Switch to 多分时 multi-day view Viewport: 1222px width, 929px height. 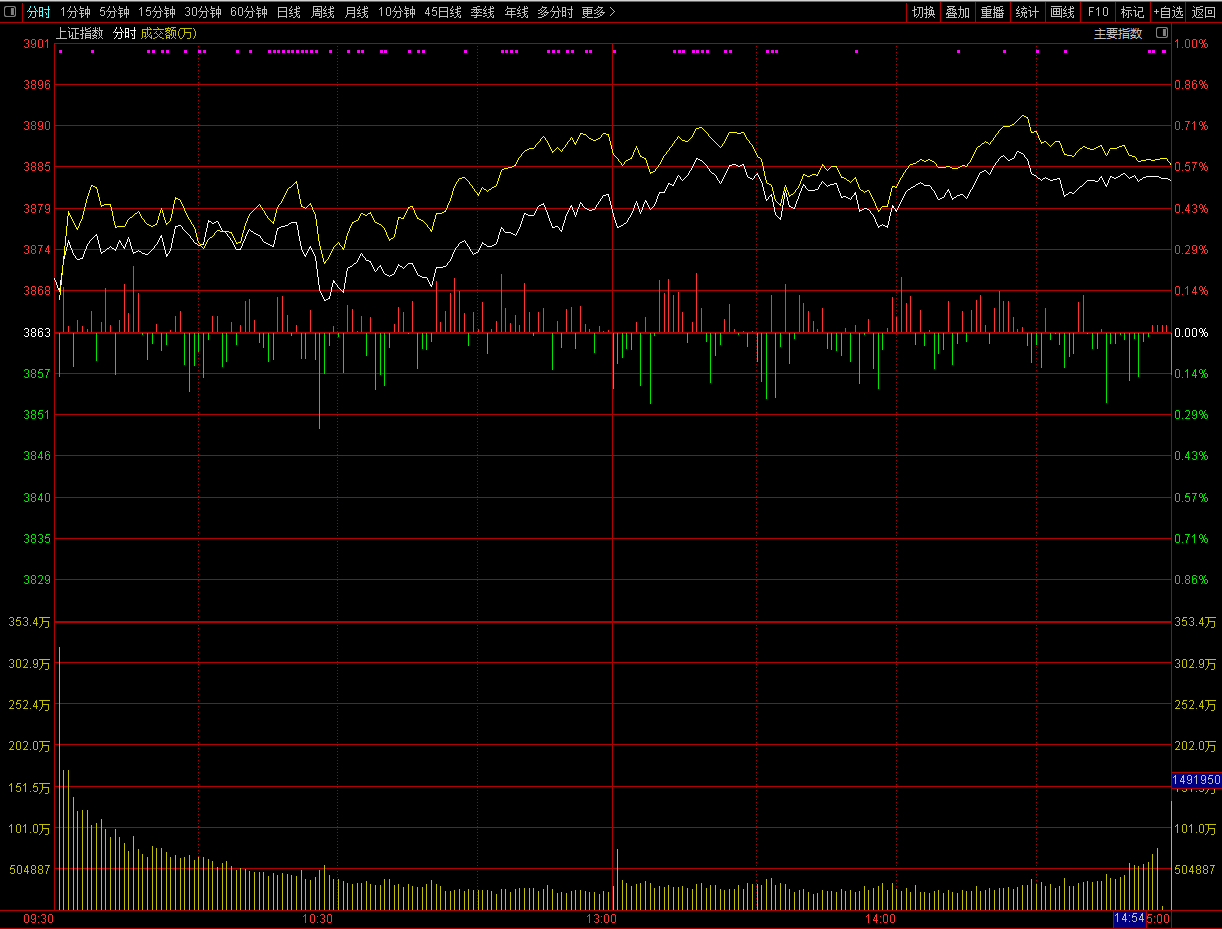(x=555, y=12)
